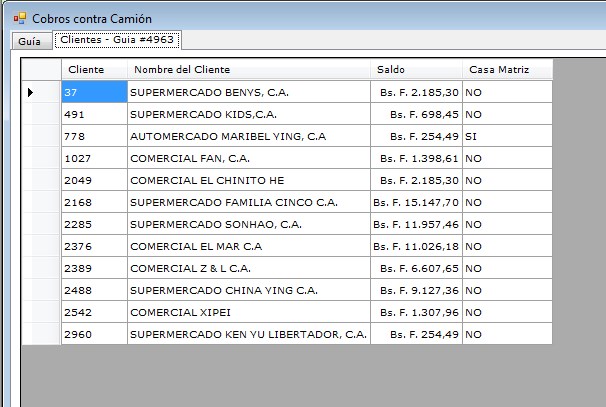Click the Bs. F. 11.026,18 balance cell

click(x=416, y=246)
